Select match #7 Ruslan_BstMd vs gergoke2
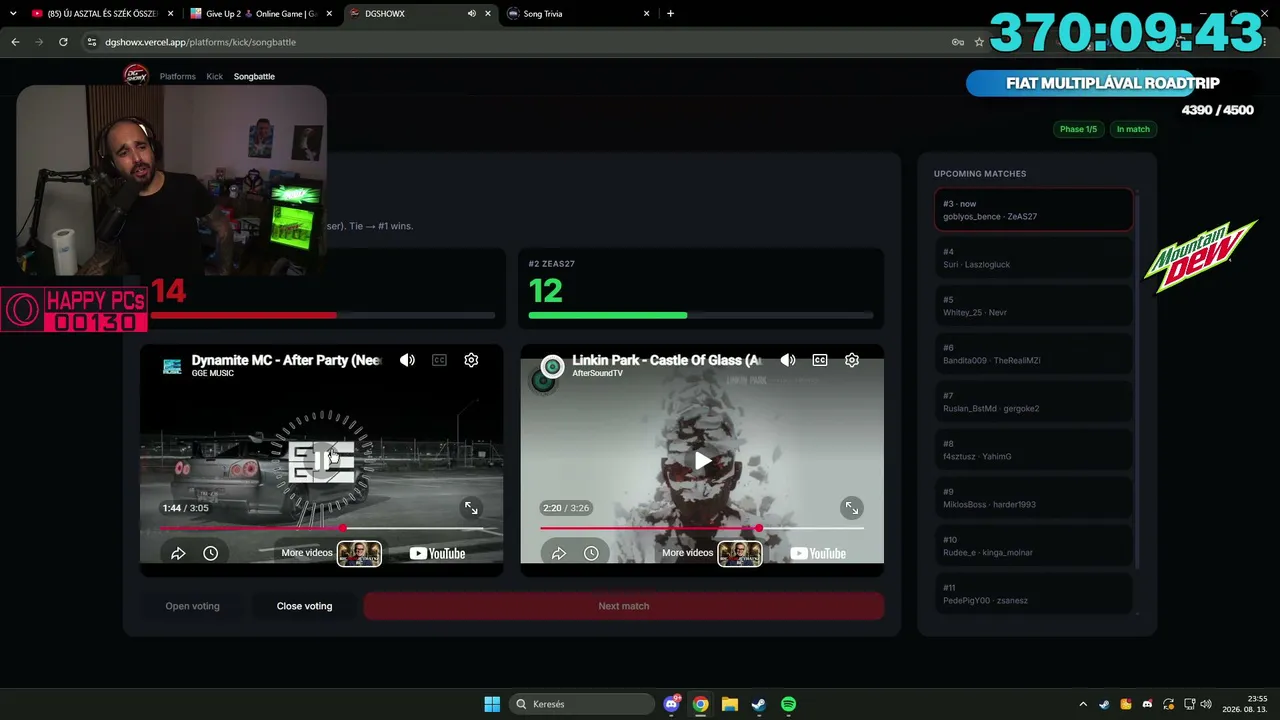Image resolution: width=1280 pixels, height=720 pixels. [1034, 402]
